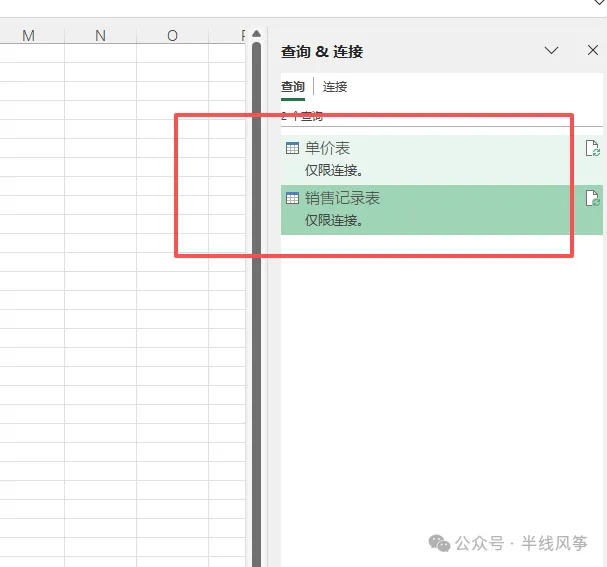Screen dimensions: 607x567
Task: Switch to the 查询 tab
Action: 293,87
